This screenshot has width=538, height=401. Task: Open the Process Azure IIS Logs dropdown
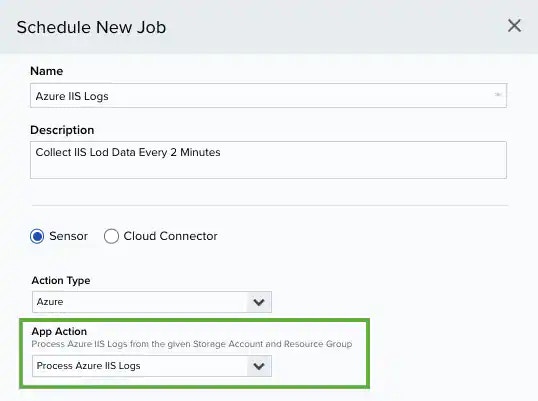(152, 366)
